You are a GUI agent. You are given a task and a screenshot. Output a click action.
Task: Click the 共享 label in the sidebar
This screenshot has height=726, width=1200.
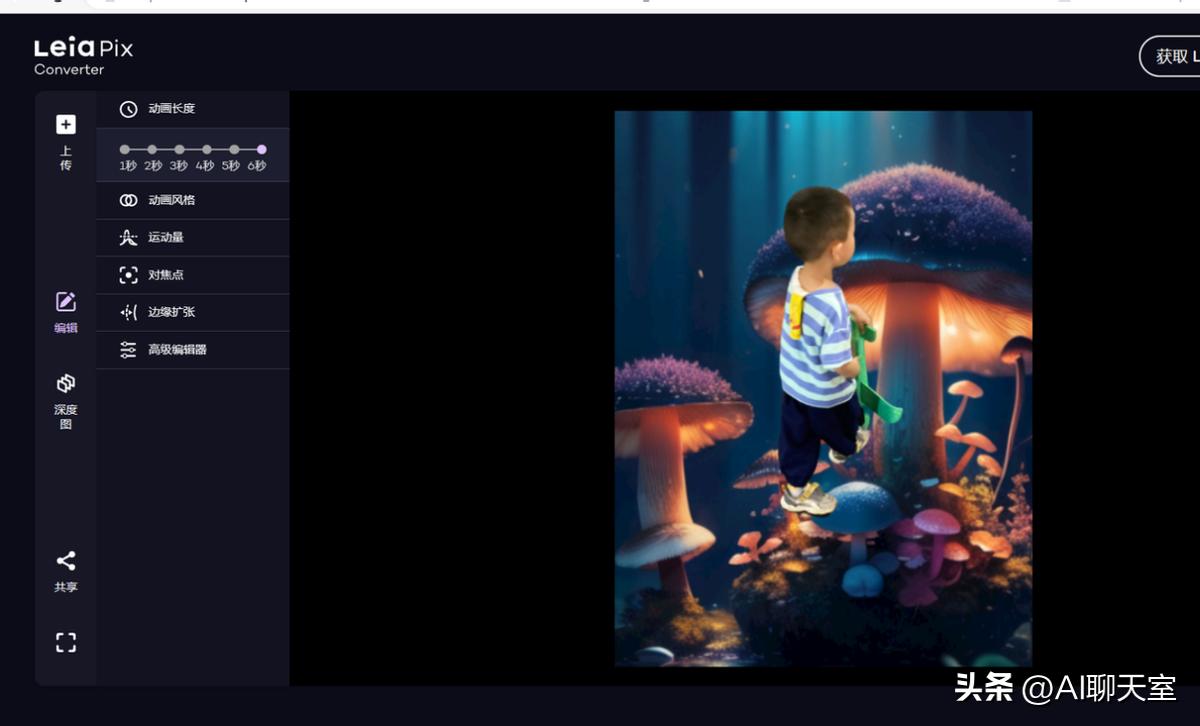click(66, 587)
